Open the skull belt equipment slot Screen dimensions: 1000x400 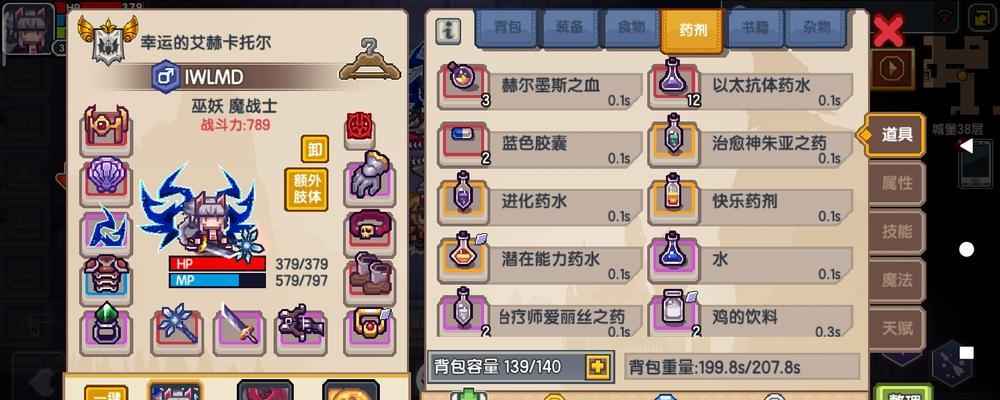coord(371,232)
